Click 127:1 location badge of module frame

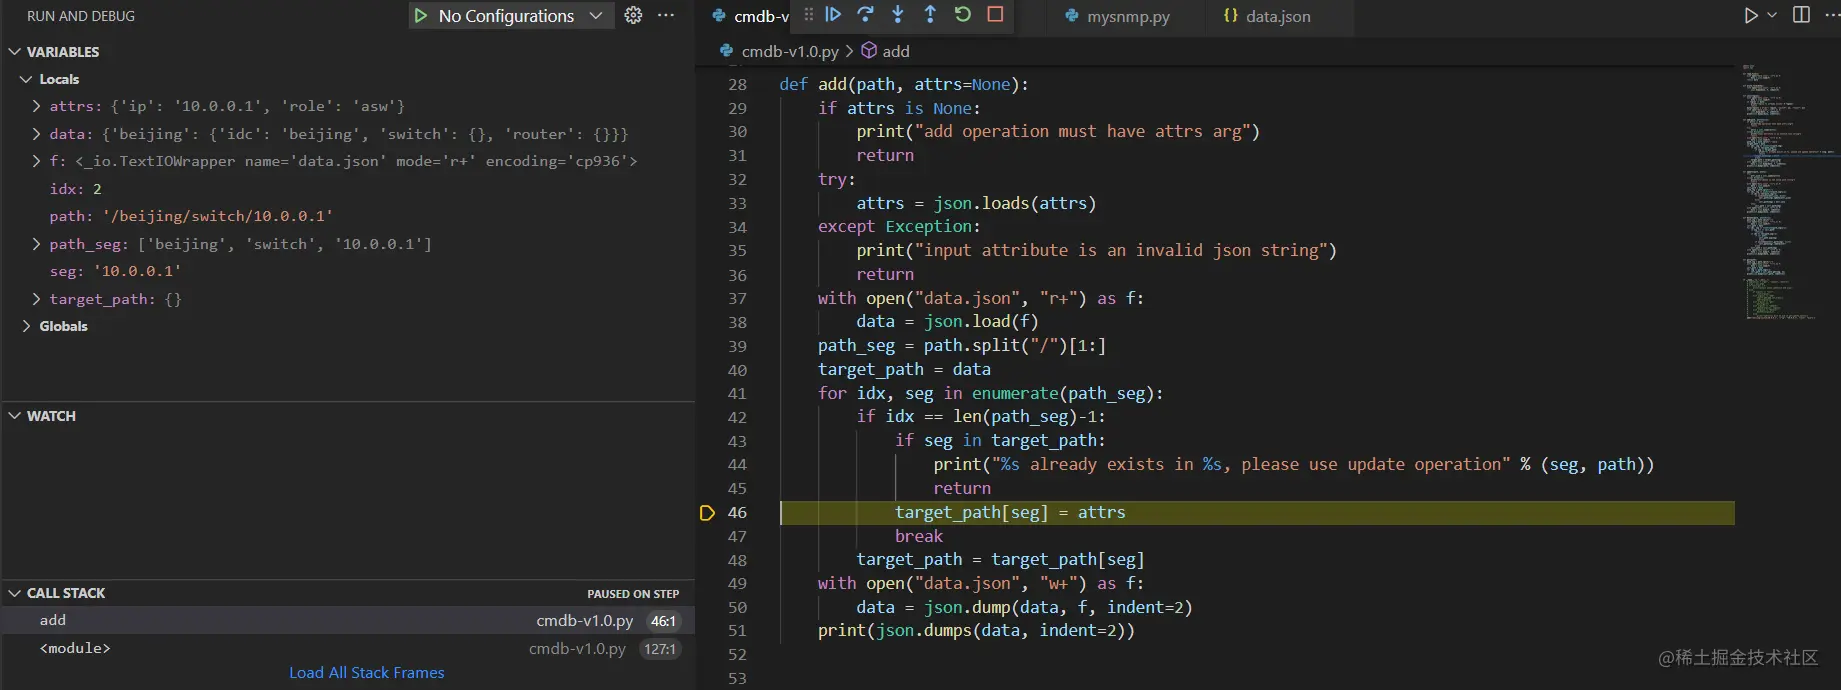tap(660, 649)
